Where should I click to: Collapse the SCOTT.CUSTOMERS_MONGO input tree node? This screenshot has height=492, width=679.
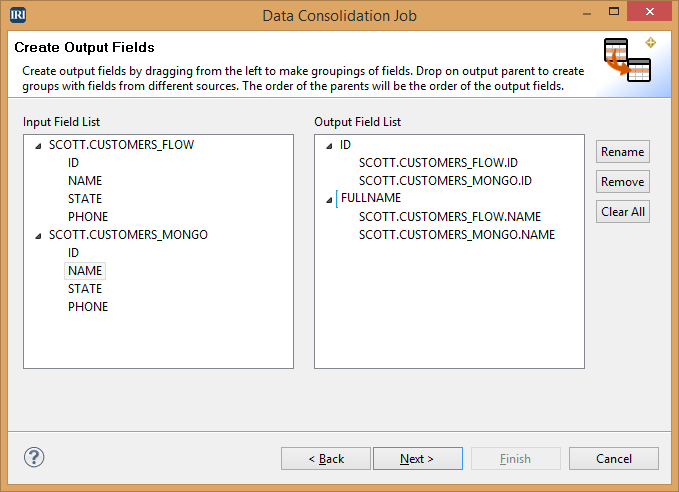(39, 236)
